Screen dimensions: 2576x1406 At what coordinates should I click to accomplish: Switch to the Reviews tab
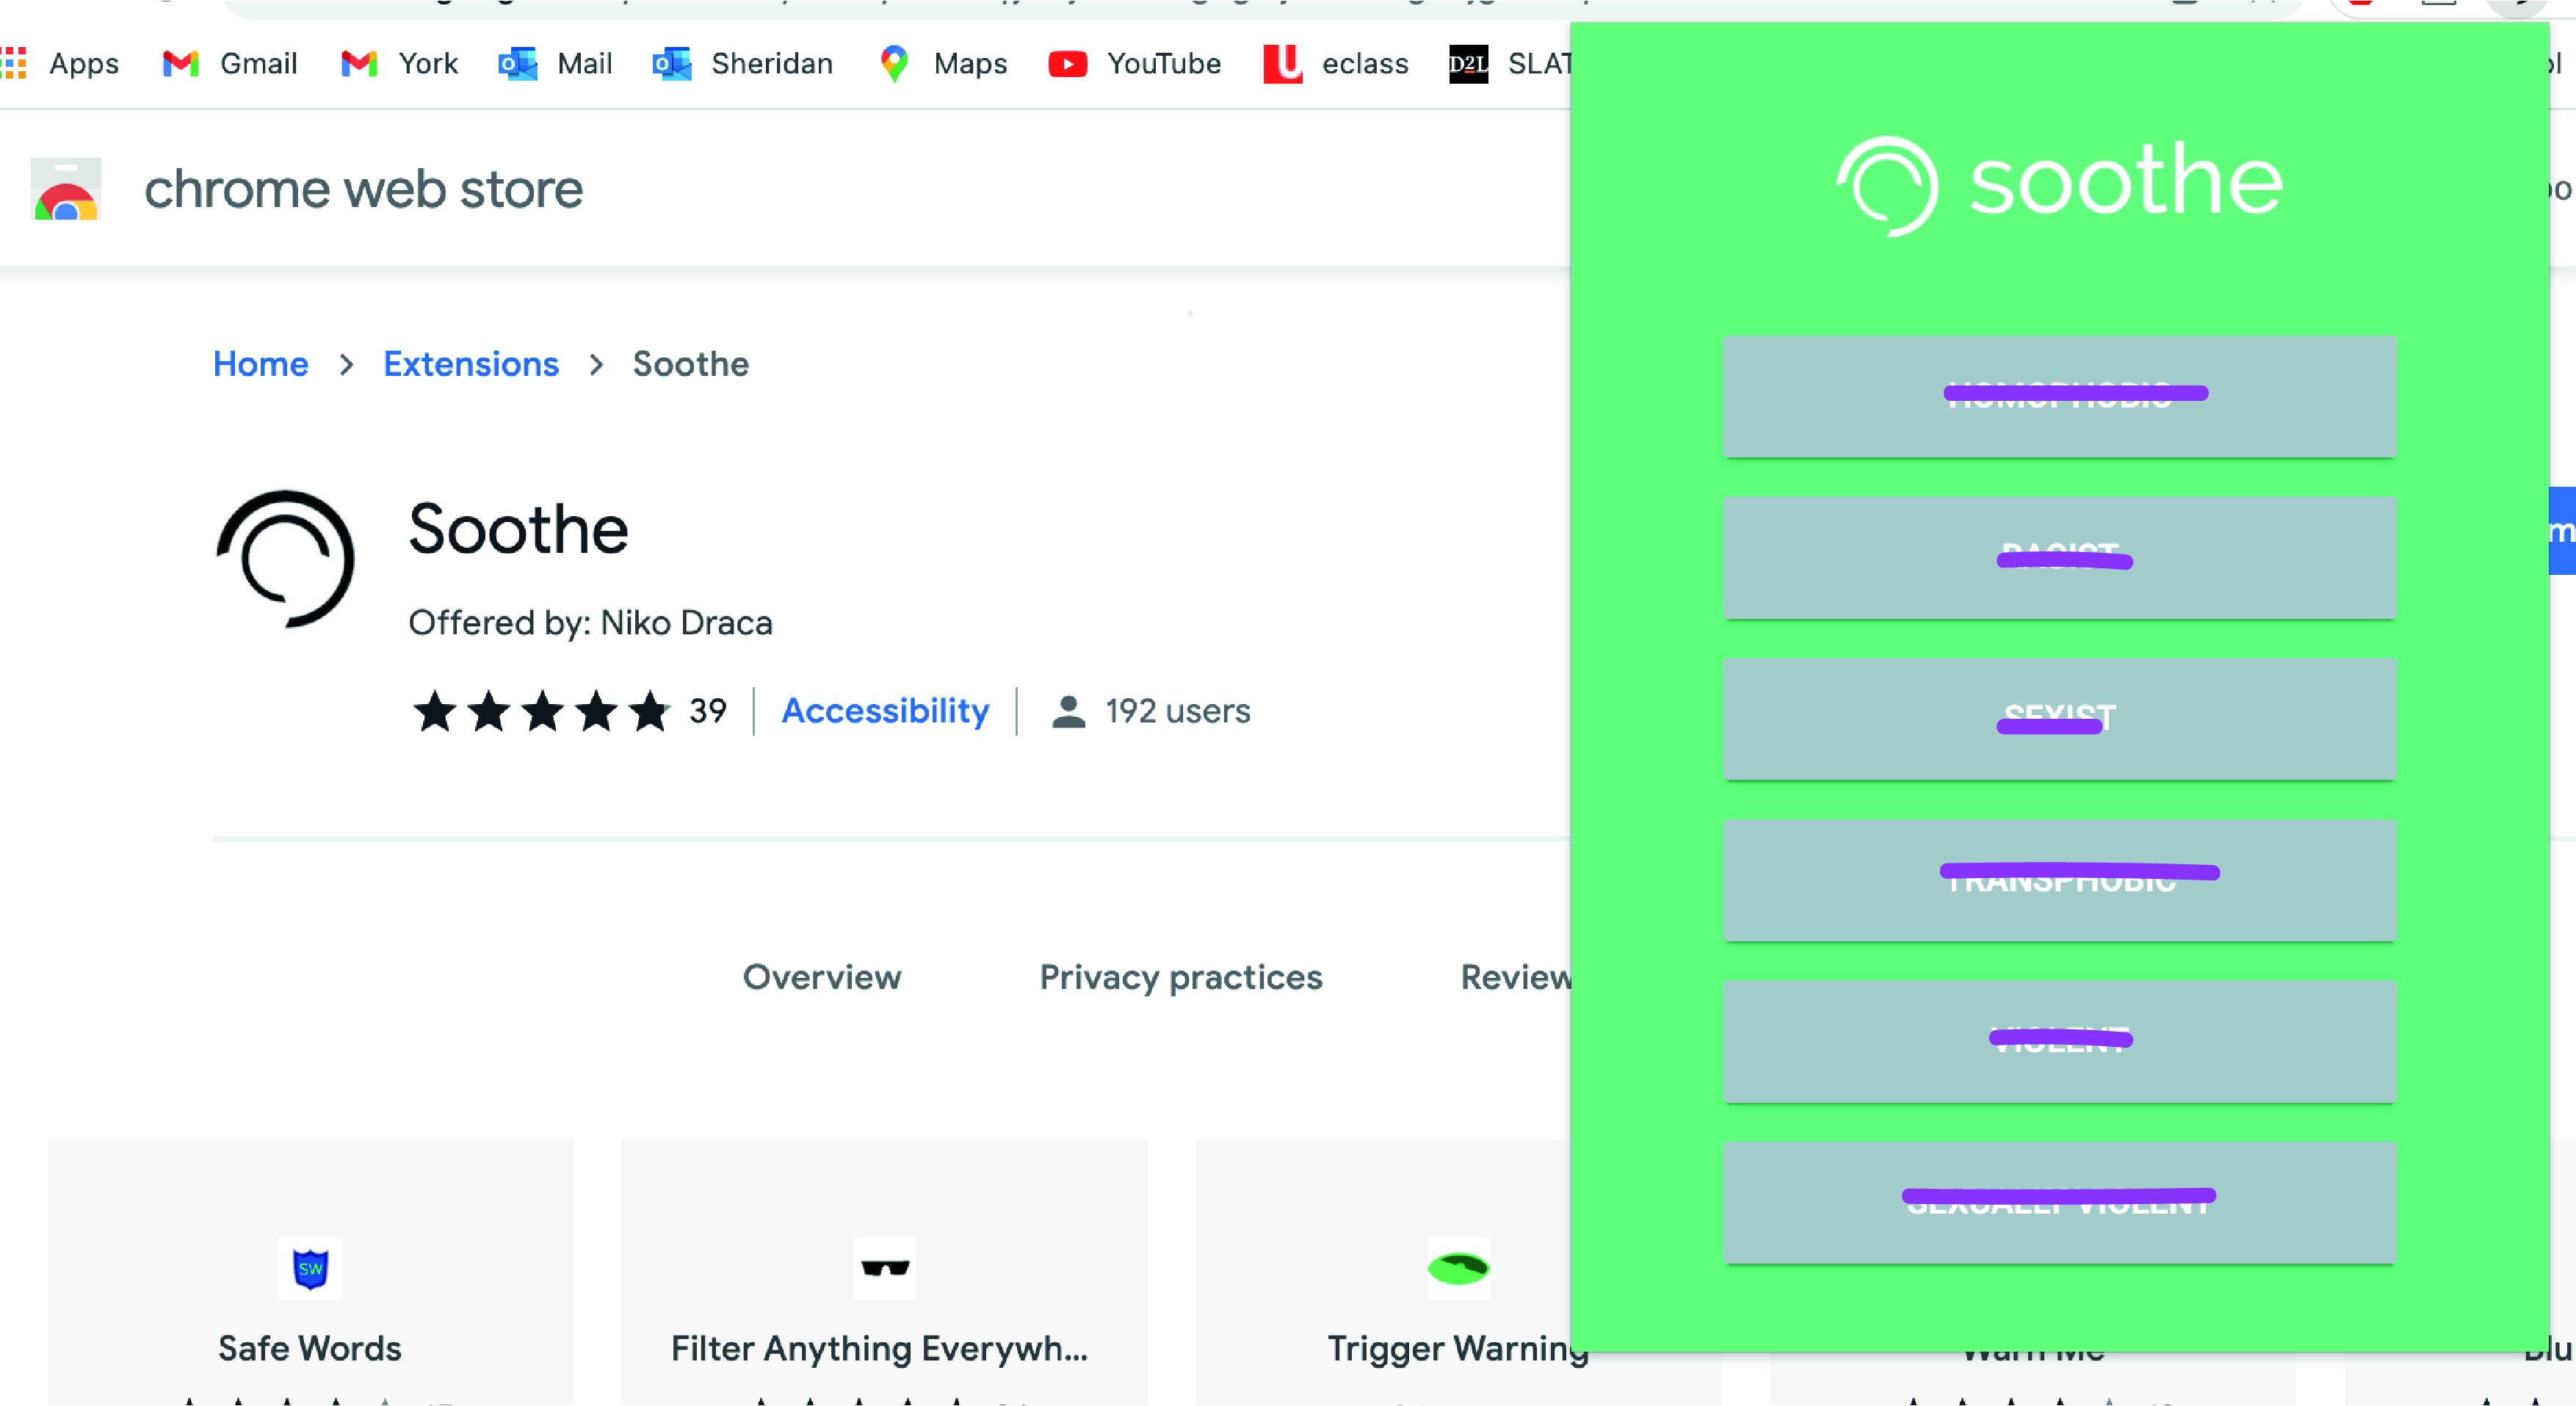point(1516,977)
